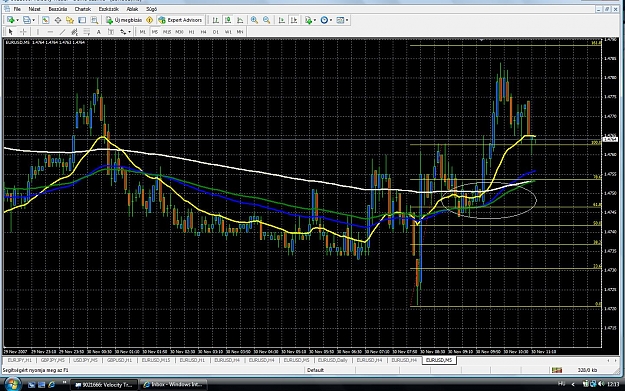
Task: Open the Templates icon
Action: pos(340,20)
